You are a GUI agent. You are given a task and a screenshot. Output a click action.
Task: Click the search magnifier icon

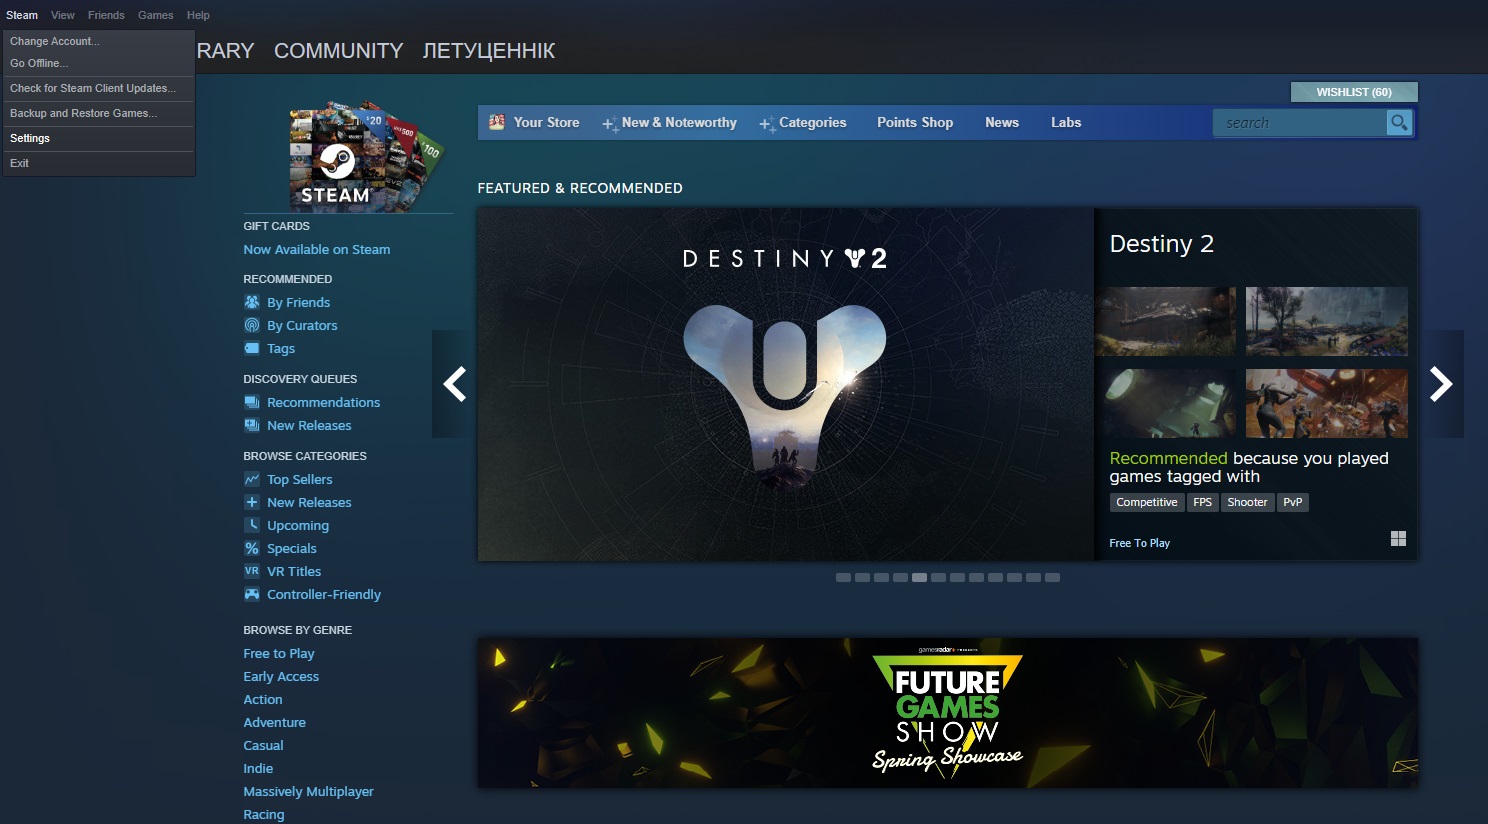1399,122
